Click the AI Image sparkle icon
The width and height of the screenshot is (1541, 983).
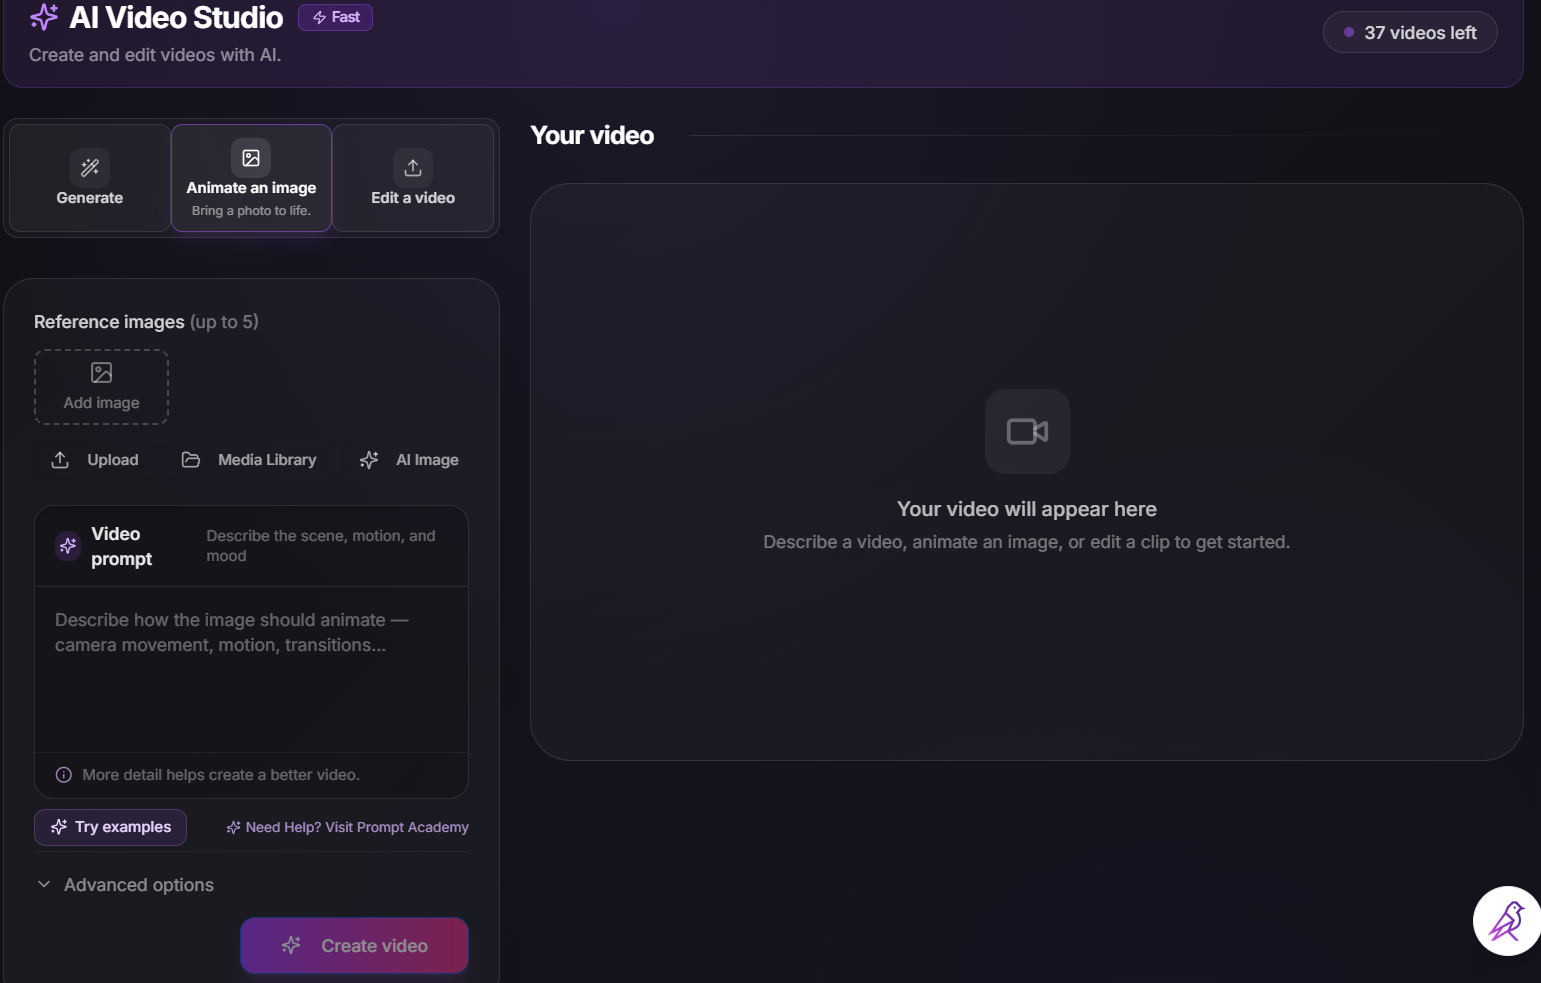click(x=369, y=460)
